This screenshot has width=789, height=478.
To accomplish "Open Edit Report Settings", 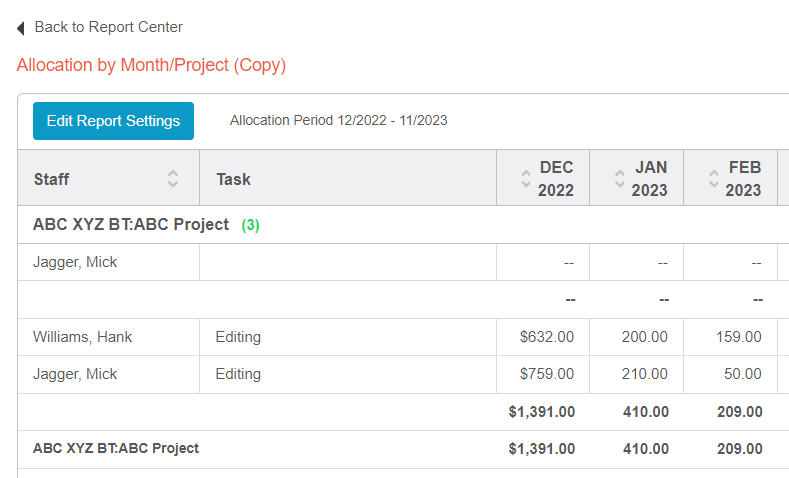I will point(113,121).
